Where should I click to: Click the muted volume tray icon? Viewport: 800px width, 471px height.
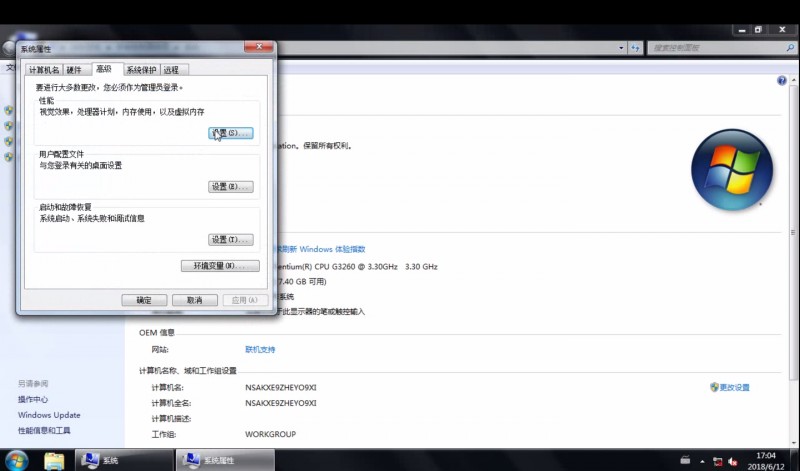(x=733, y=461)
